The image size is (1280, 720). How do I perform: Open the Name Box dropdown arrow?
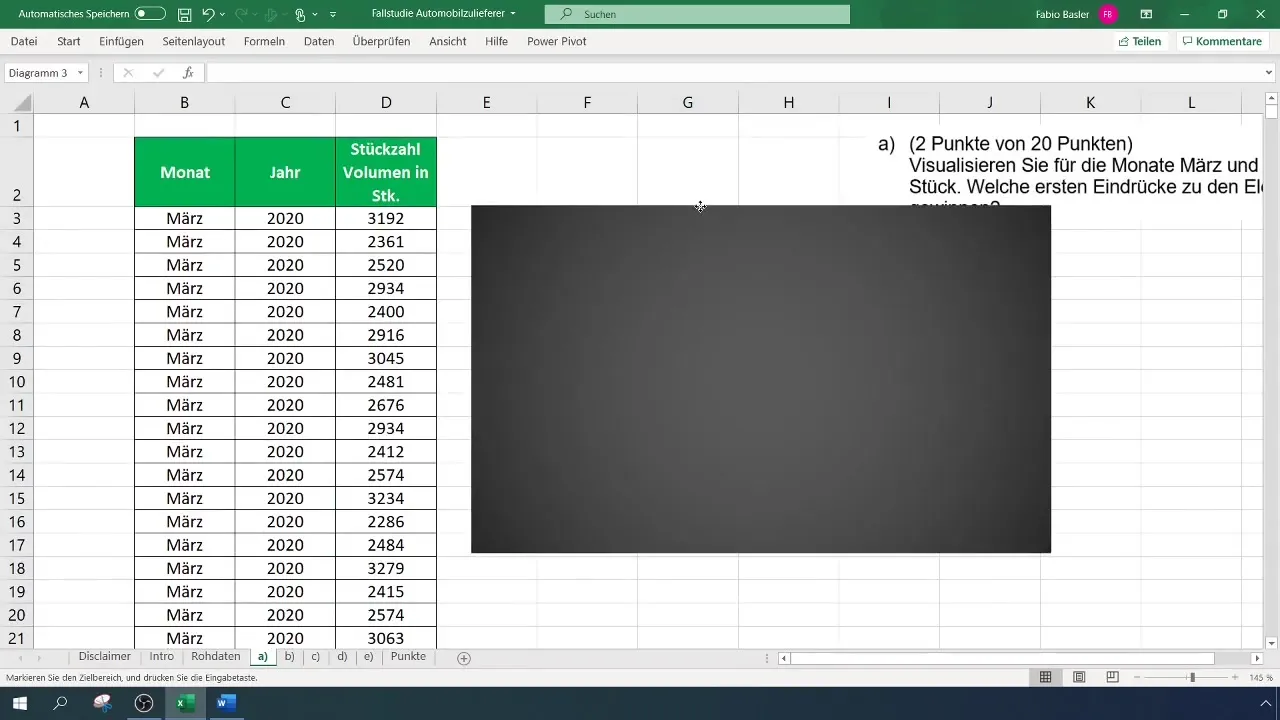pos(80,73)
